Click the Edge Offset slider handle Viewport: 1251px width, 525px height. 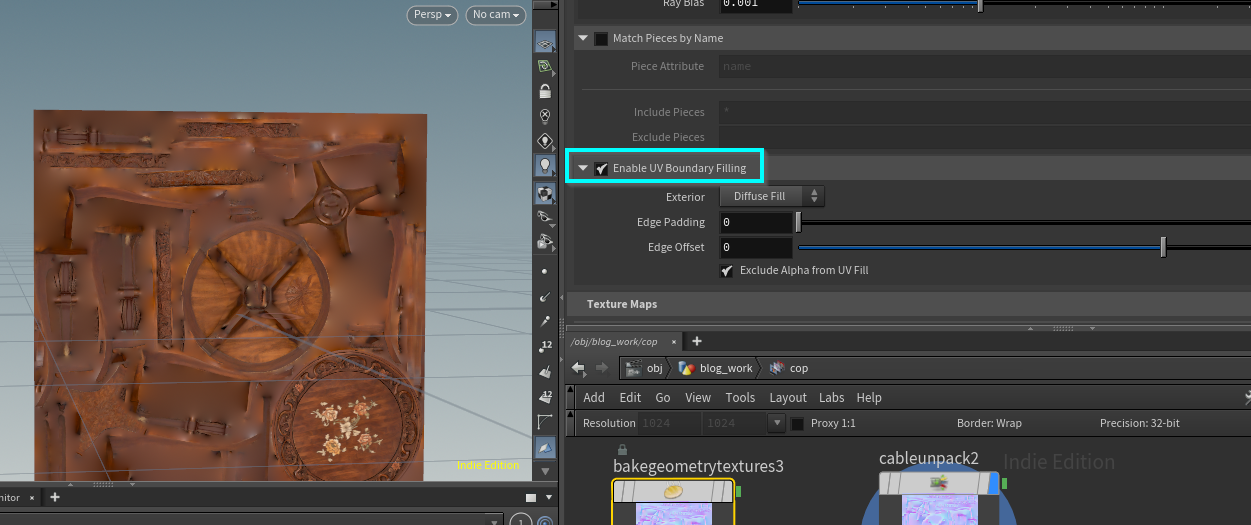(x=1163, y=247)
